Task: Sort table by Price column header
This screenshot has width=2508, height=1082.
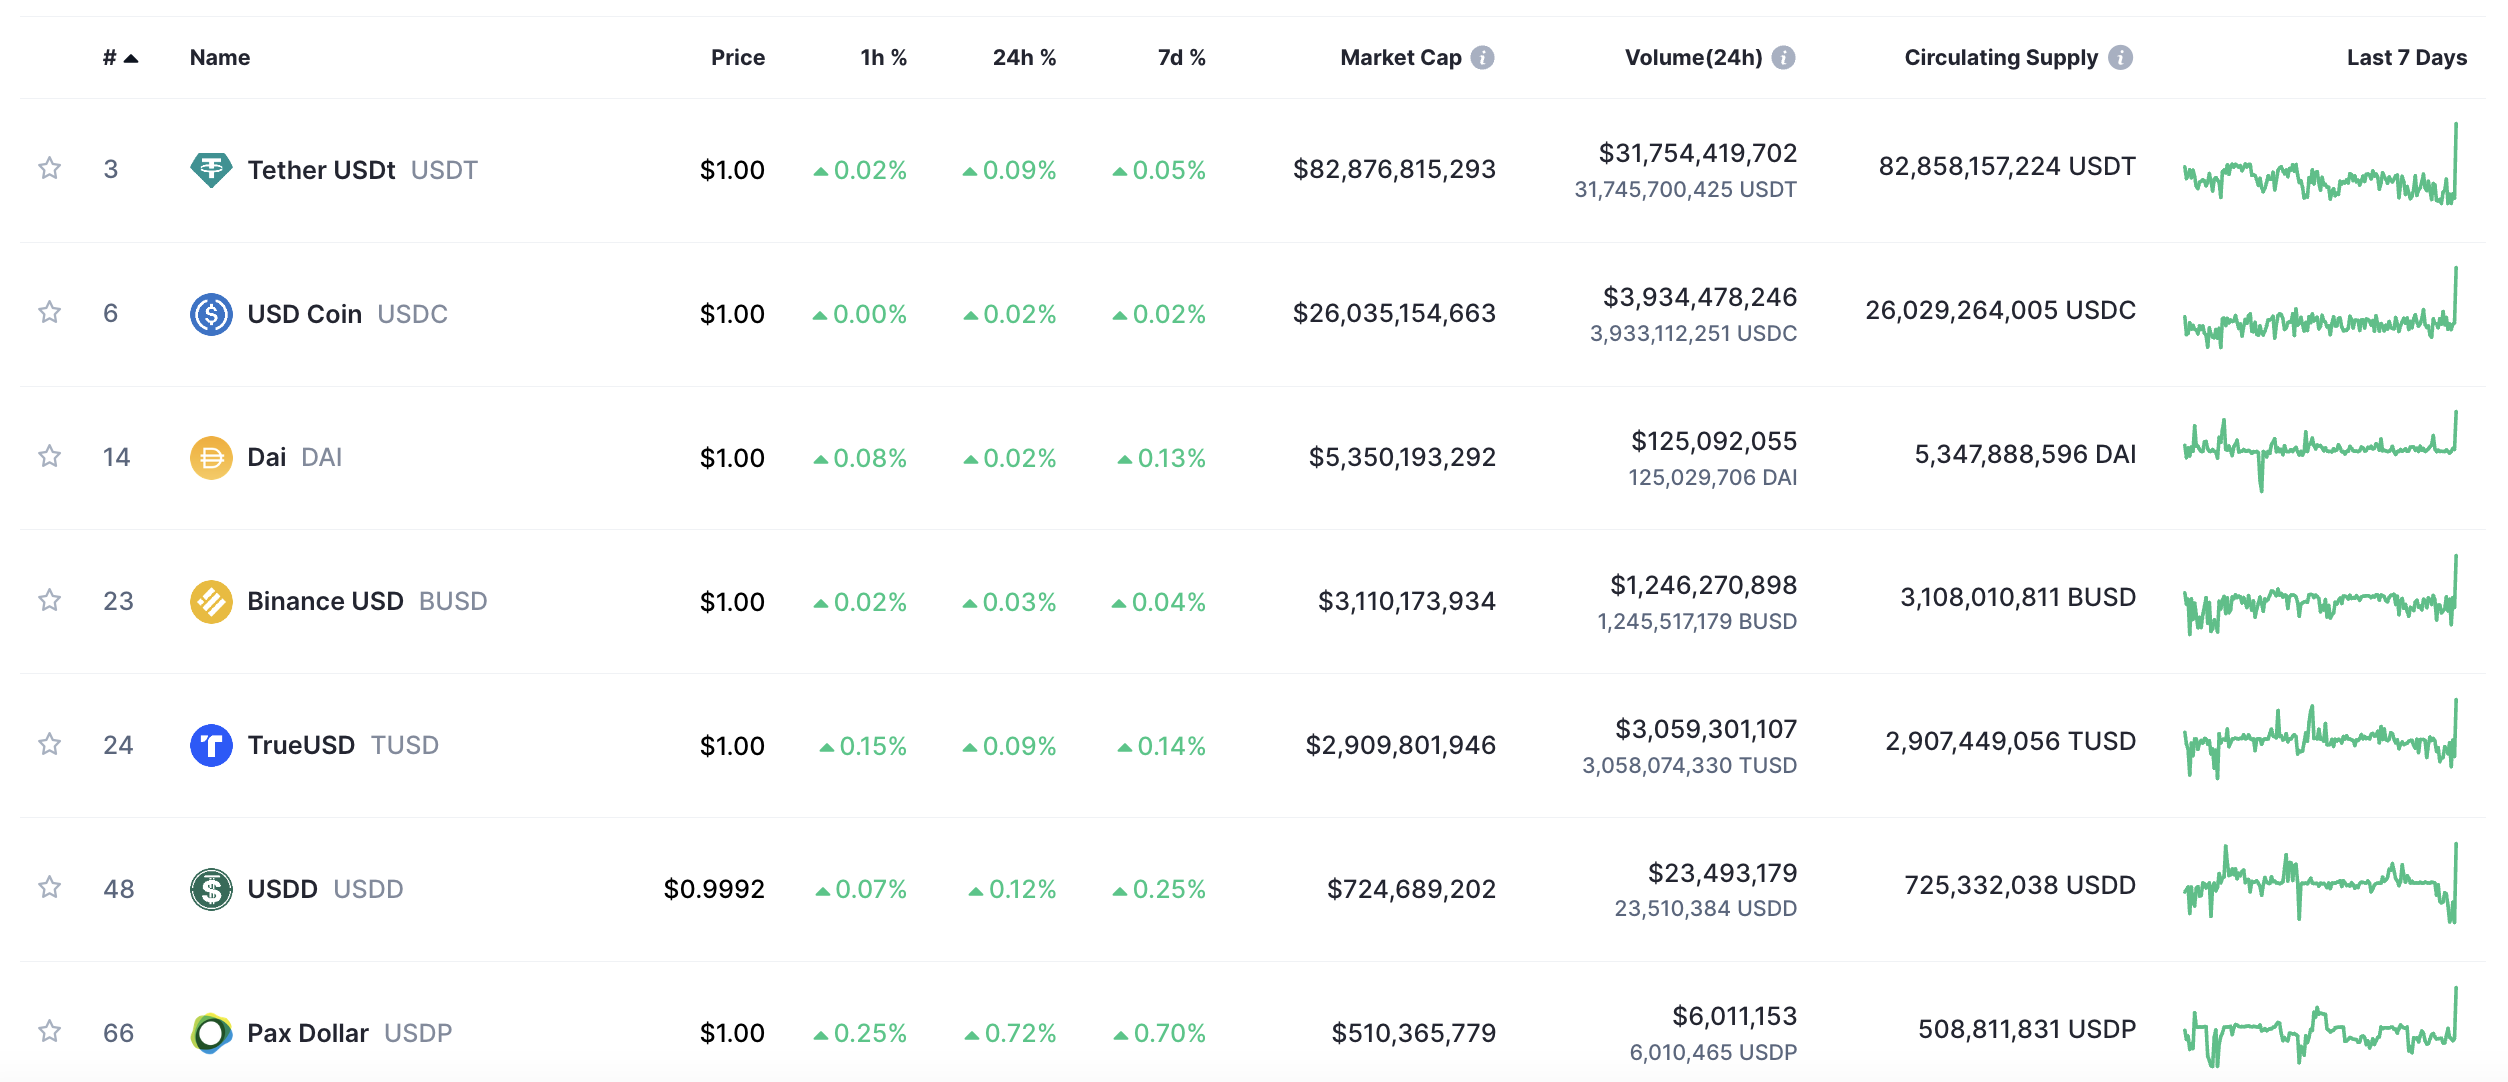Action: [x=737, y=58]
